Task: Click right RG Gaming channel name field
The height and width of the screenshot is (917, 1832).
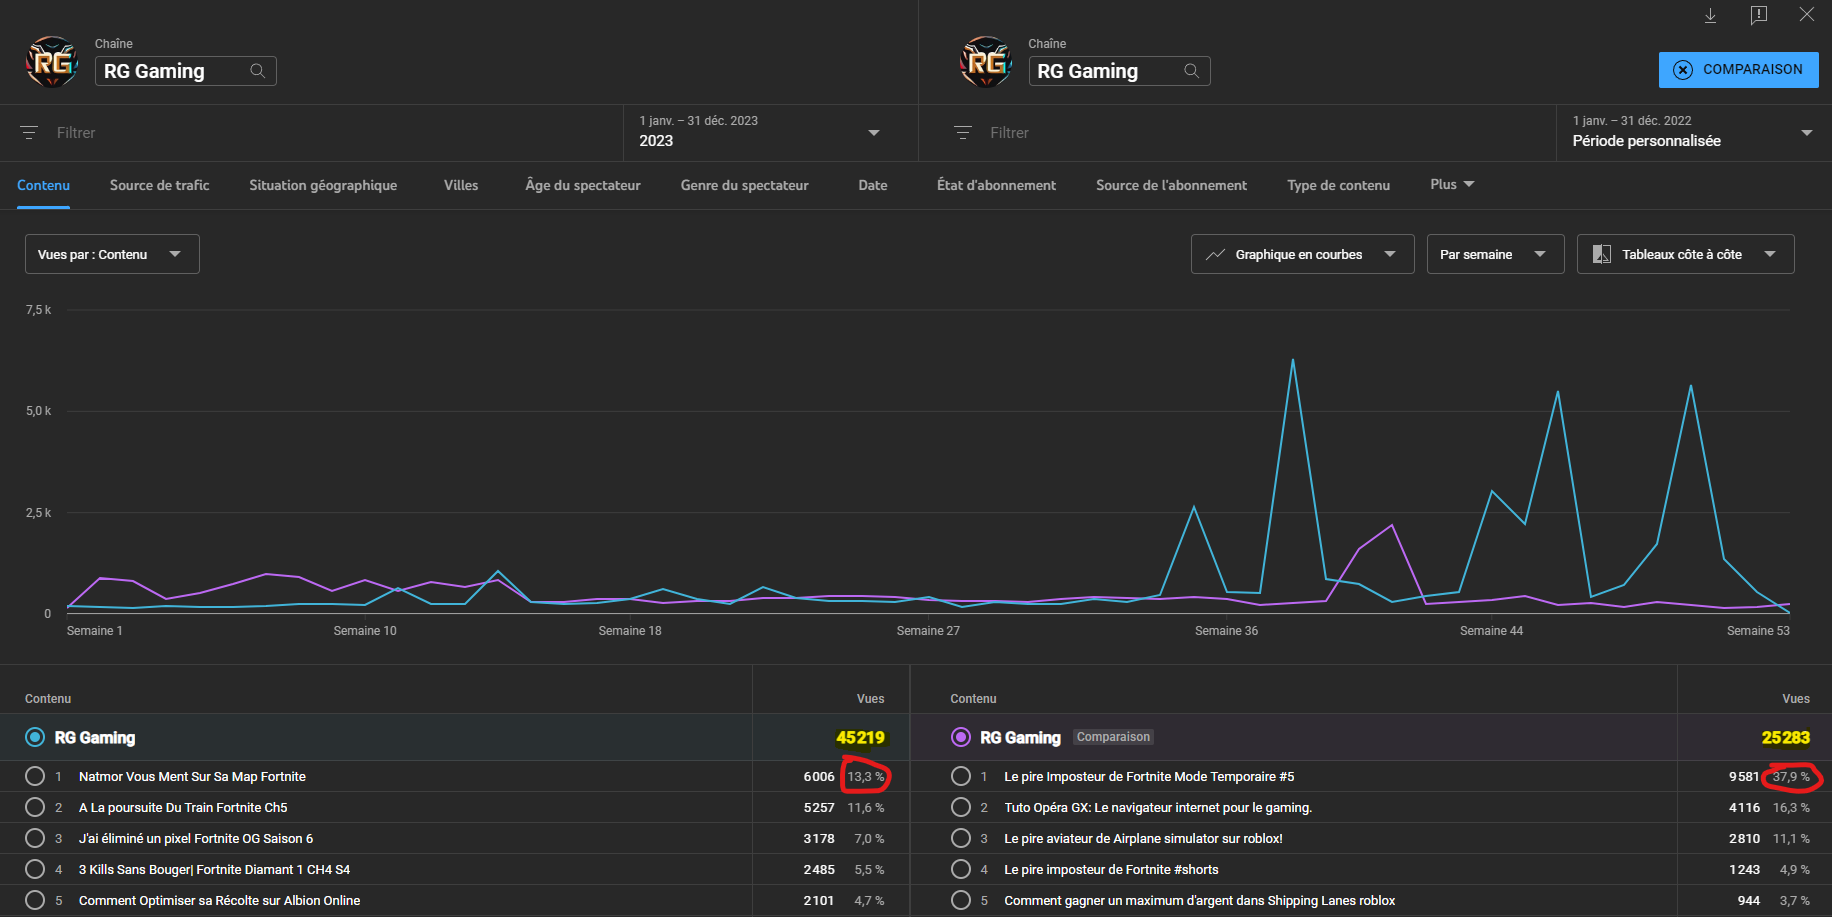Action: coord(1120,71)
